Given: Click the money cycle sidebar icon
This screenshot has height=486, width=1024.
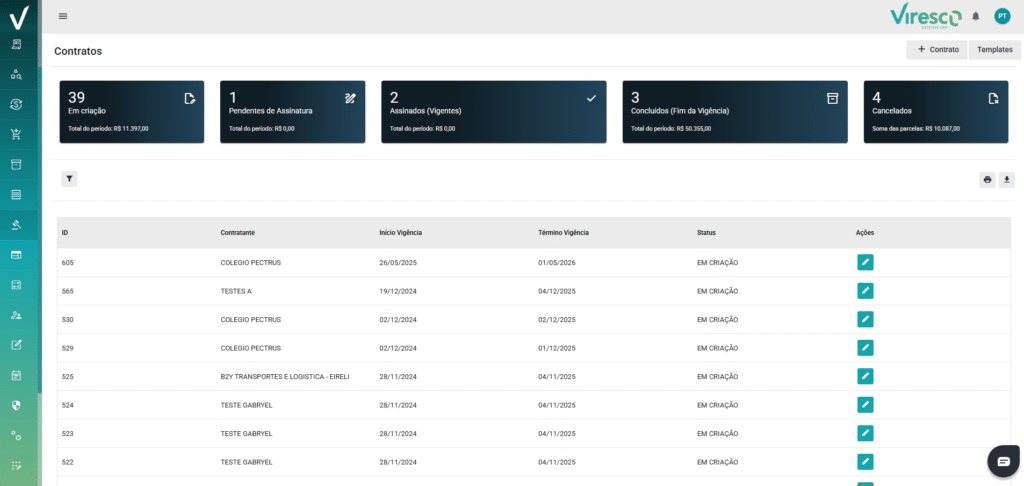Looking at the screenshot, I should (16, 104).
